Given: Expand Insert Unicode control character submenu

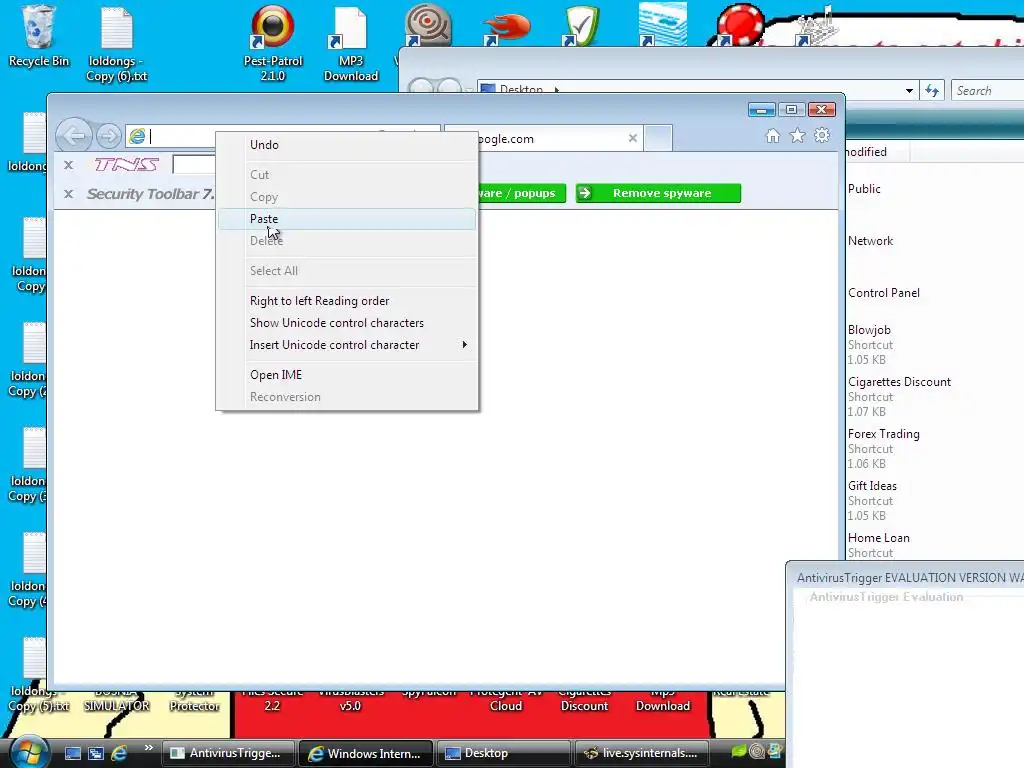Looking at the screenshot, I should (347, 345).
